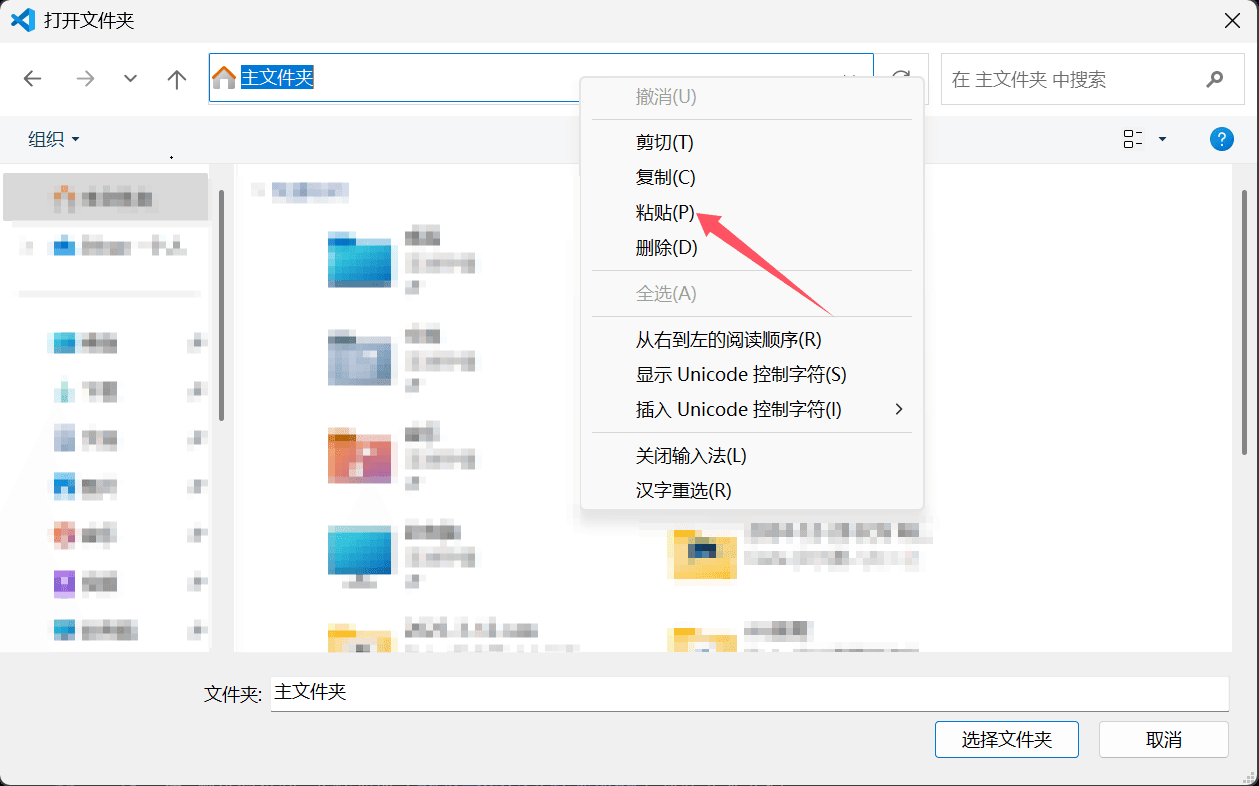1259x786 pixels.
Task: Open the 组织 dropdown menu
Action: click(54, 139)
